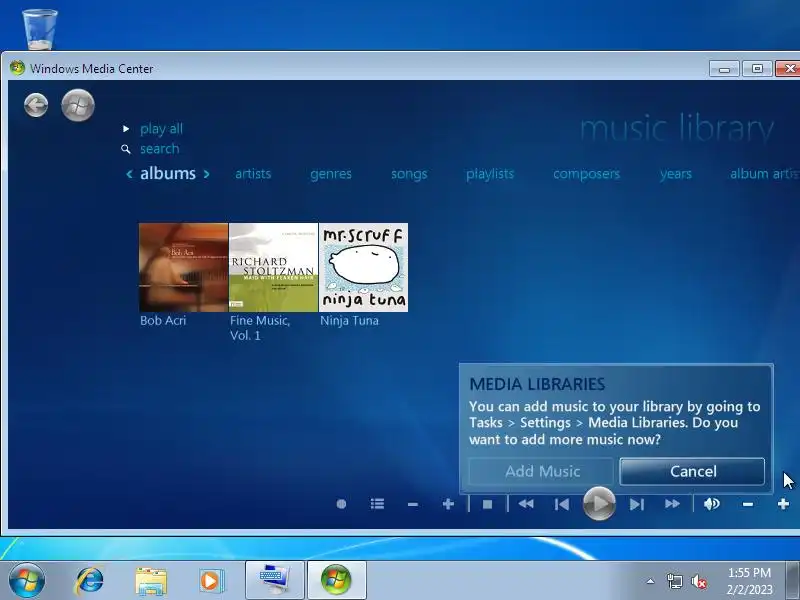Stop playback with the stop button

tap(488, 504)
